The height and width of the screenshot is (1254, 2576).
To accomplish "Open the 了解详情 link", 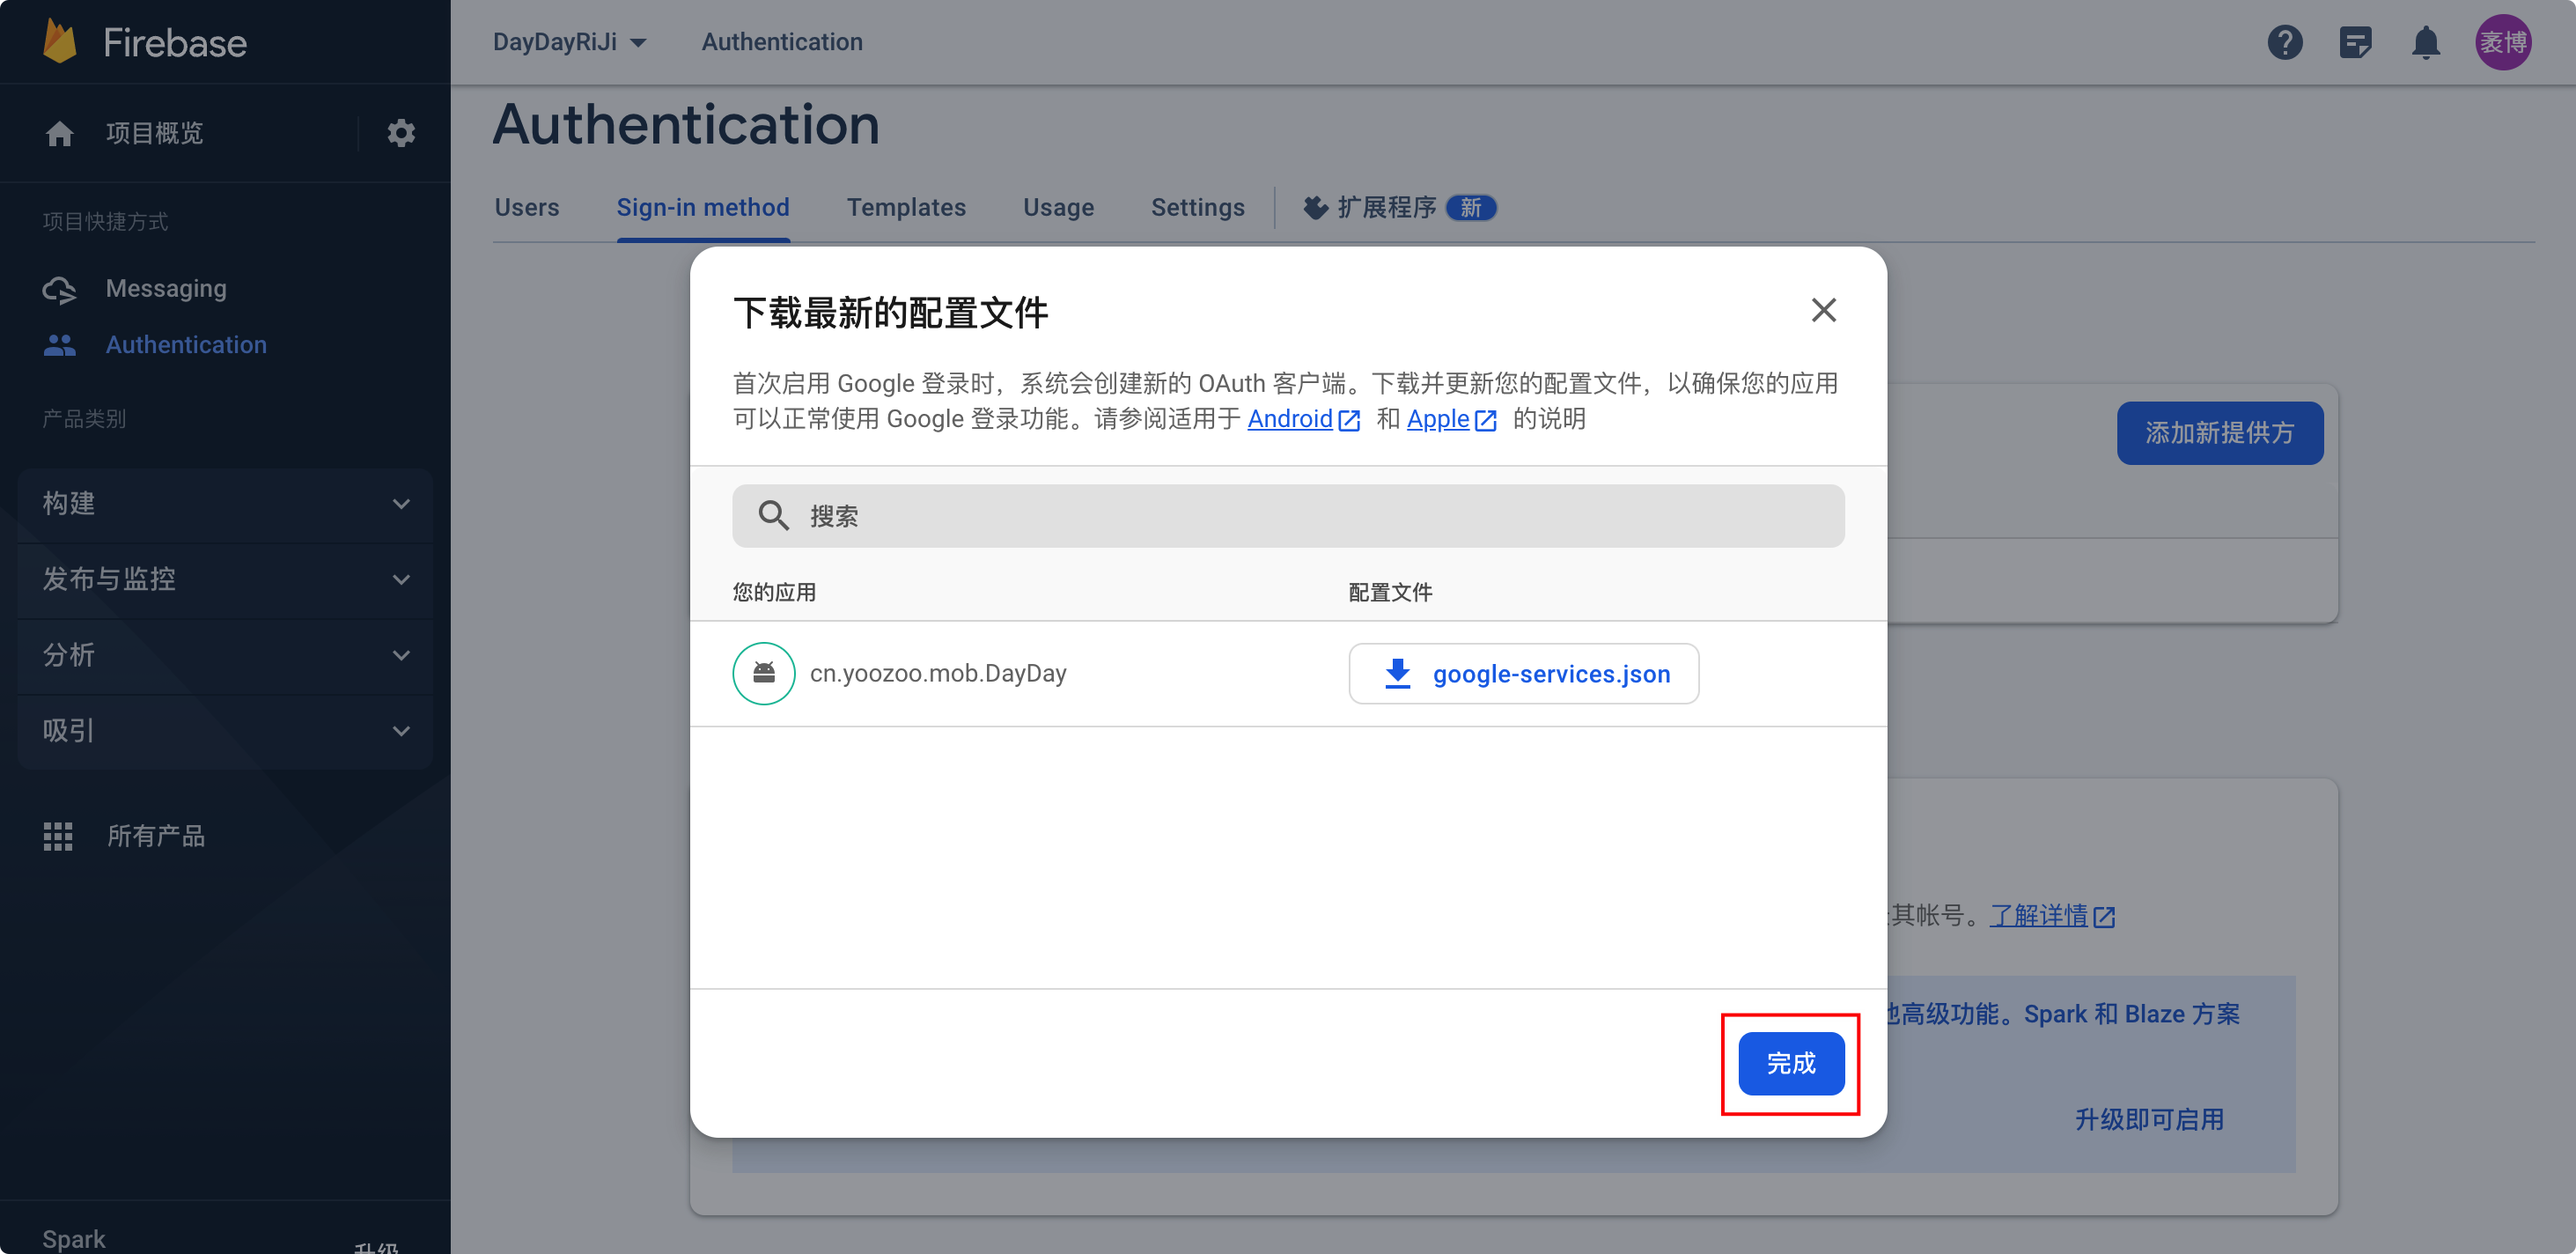I will coord(2039,916).
